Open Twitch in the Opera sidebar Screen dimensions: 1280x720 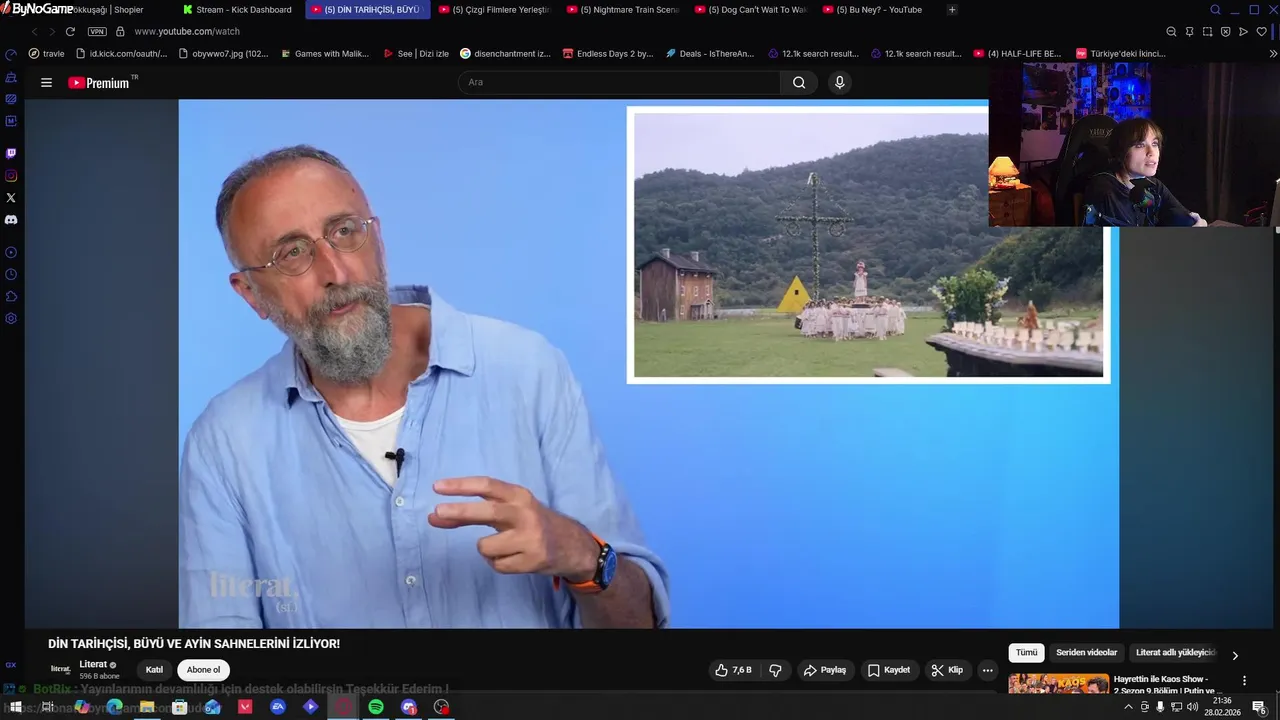(11, 153)
